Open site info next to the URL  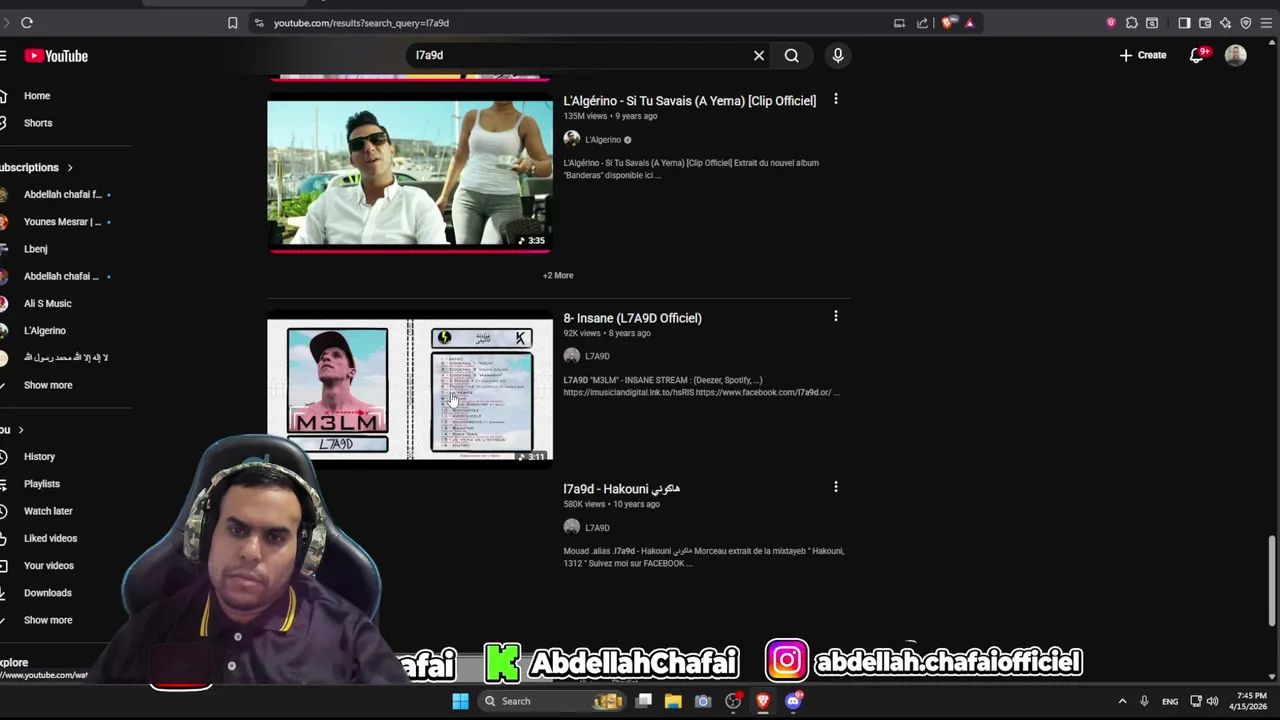(x=259, y=22)
